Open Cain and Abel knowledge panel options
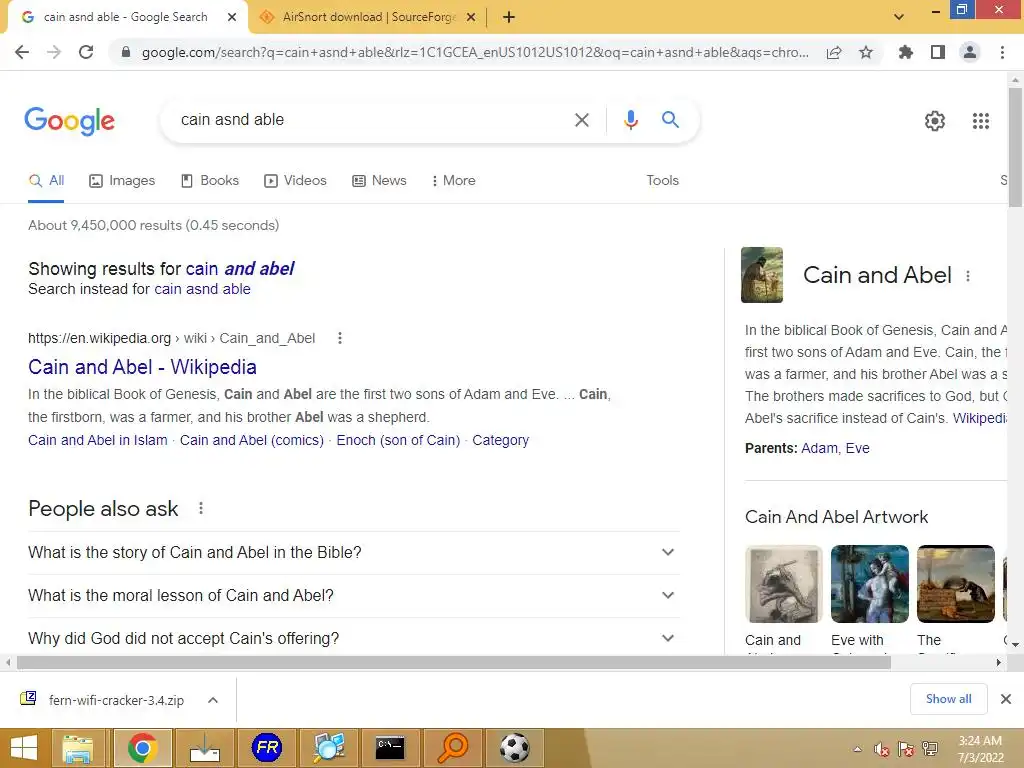Screen dimensions: 1024x768 coord(968,276)
